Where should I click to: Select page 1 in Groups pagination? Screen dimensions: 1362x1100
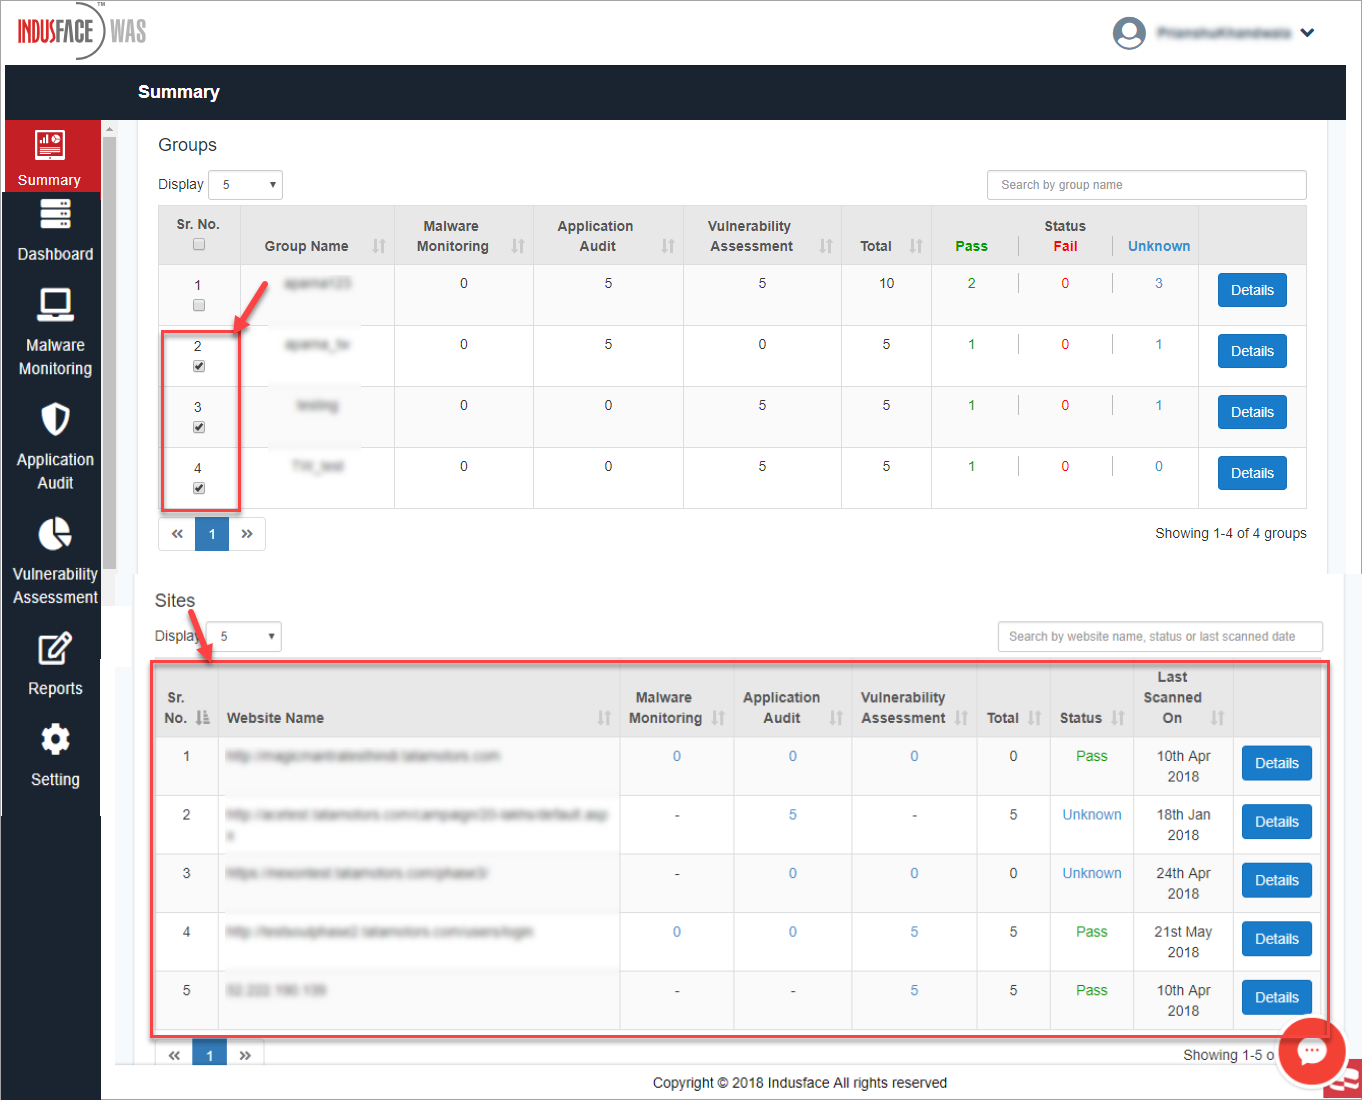click(x=212, y=534)
